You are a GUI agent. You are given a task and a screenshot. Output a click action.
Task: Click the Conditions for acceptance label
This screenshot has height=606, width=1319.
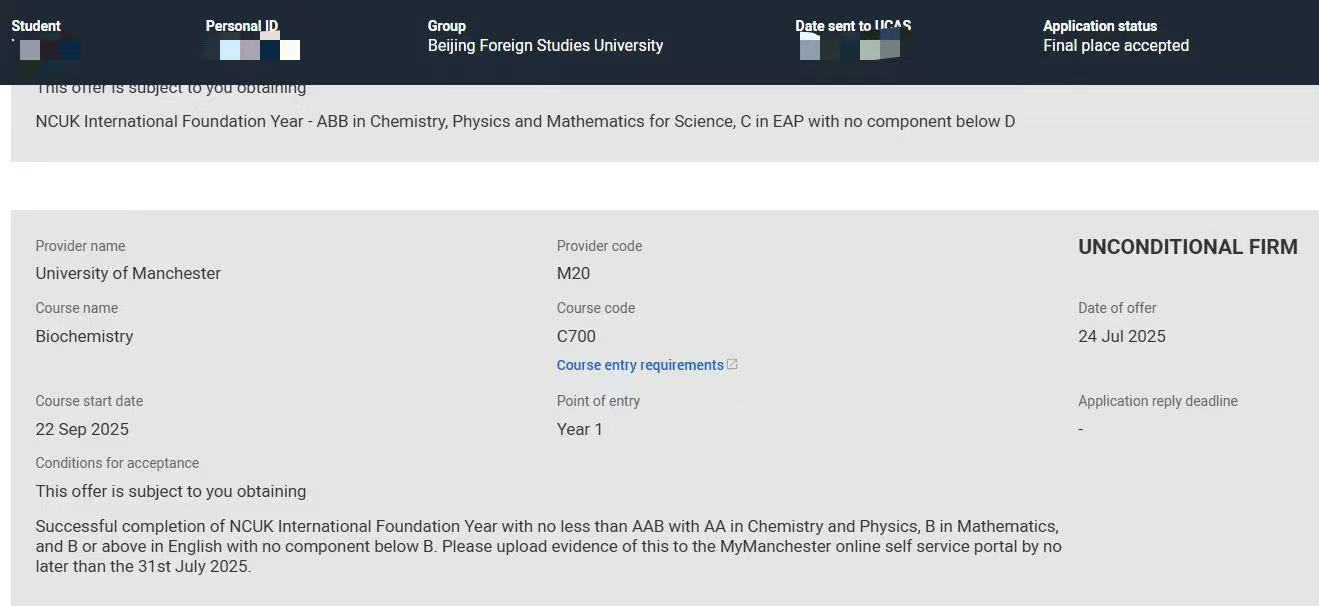pyautogui.click(x=117, y=463)
